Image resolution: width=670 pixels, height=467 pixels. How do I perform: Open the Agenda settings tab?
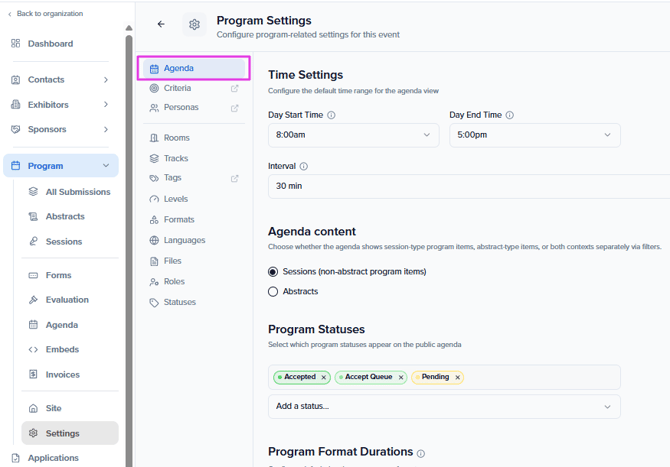[x=194, y=68]
